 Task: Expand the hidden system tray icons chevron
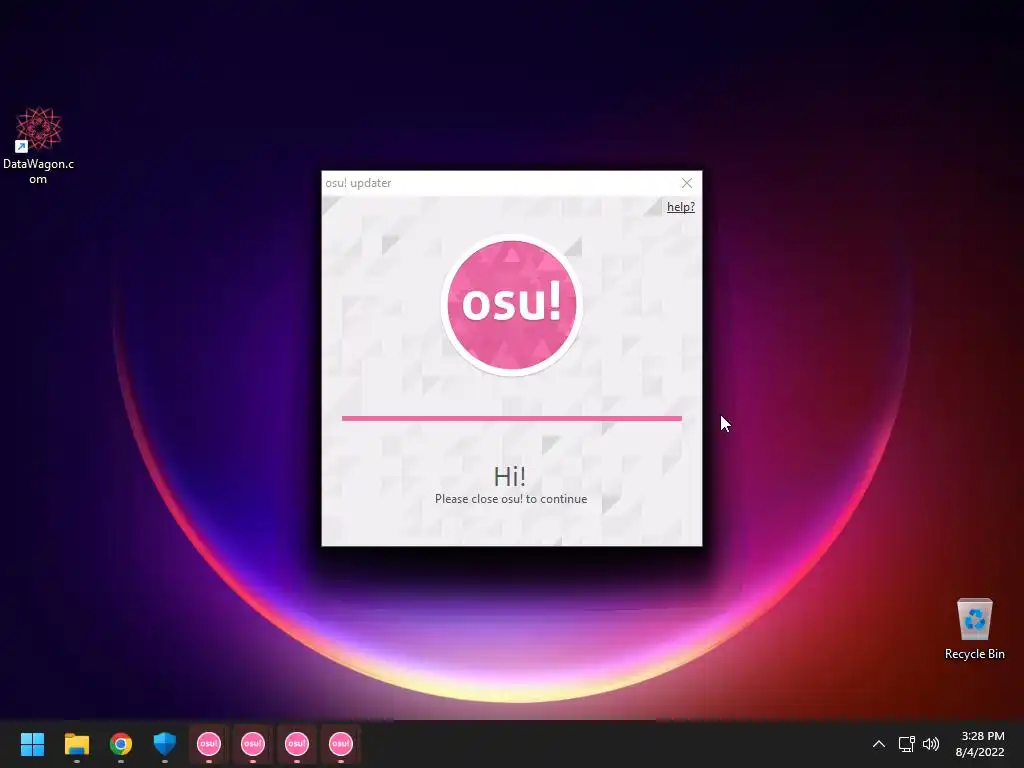point(878,744)
